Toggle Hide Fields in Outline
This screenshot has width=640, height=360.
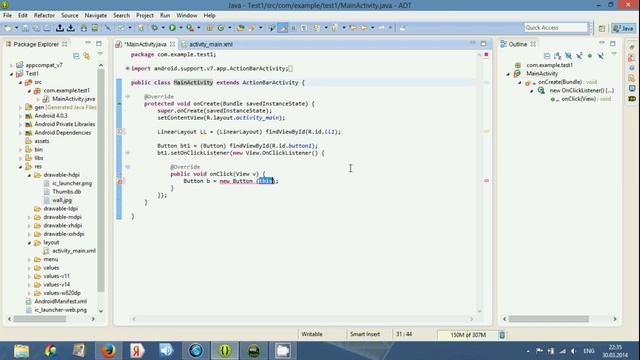(x=568, y=56)
